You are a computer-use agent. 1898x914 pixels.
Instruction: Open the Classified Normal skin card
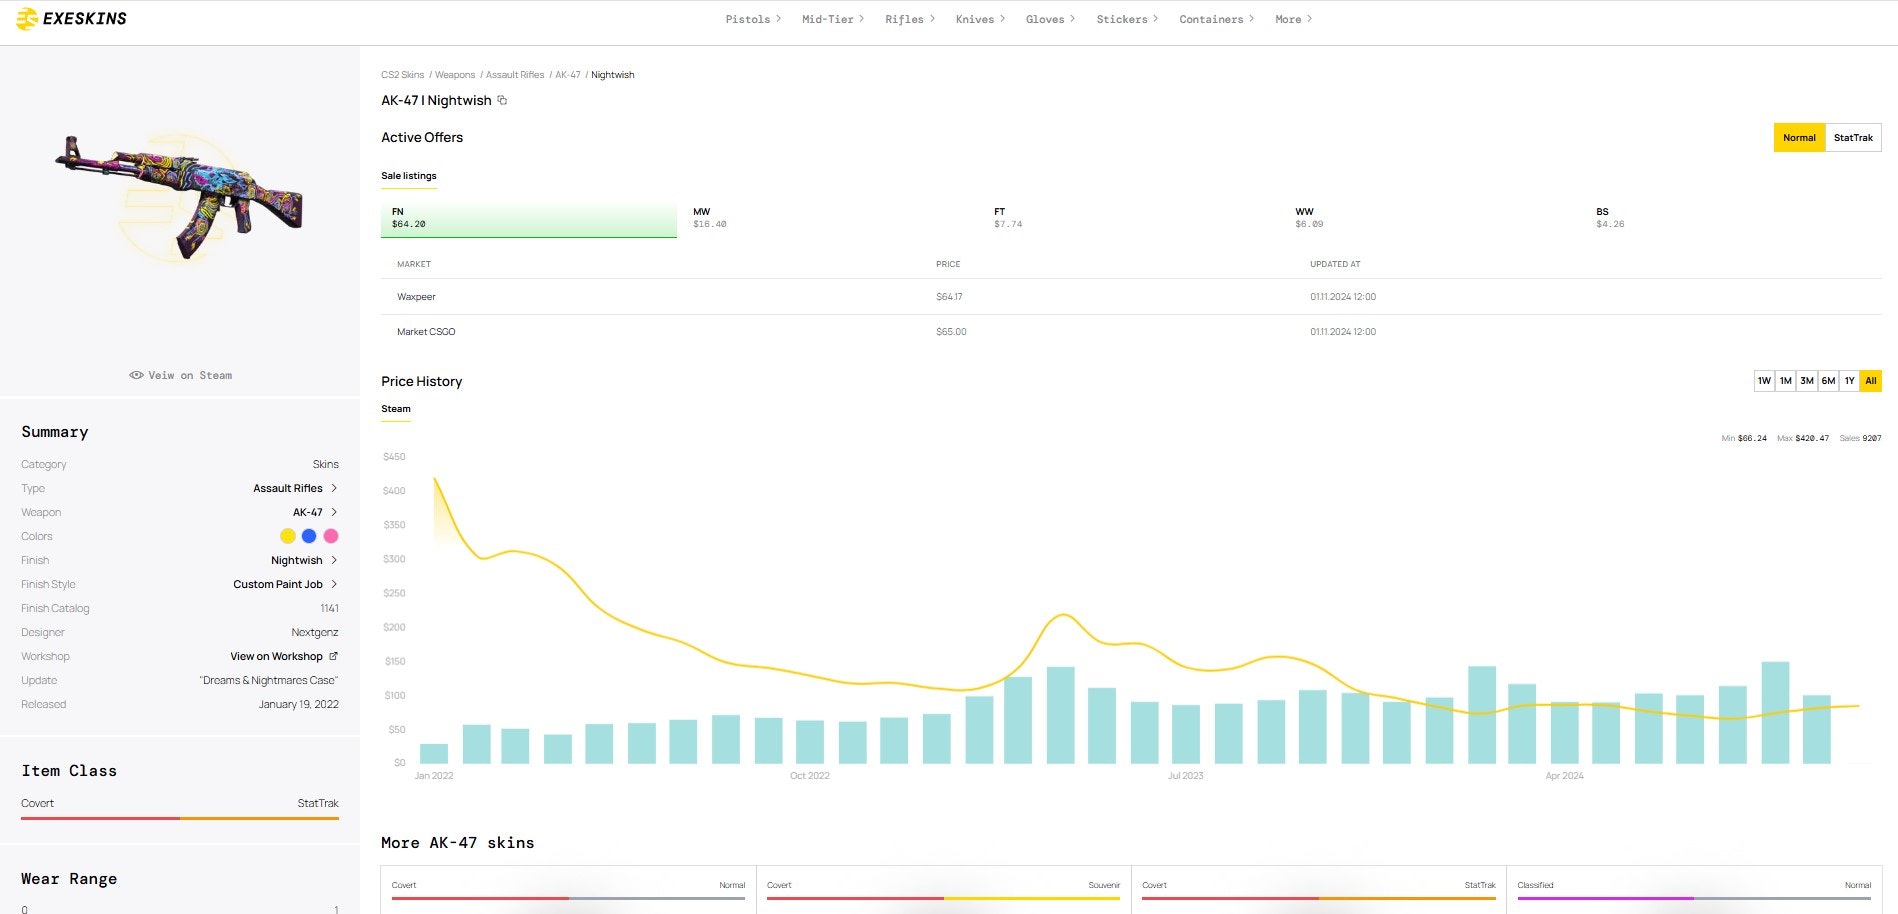pos(1694,890)
